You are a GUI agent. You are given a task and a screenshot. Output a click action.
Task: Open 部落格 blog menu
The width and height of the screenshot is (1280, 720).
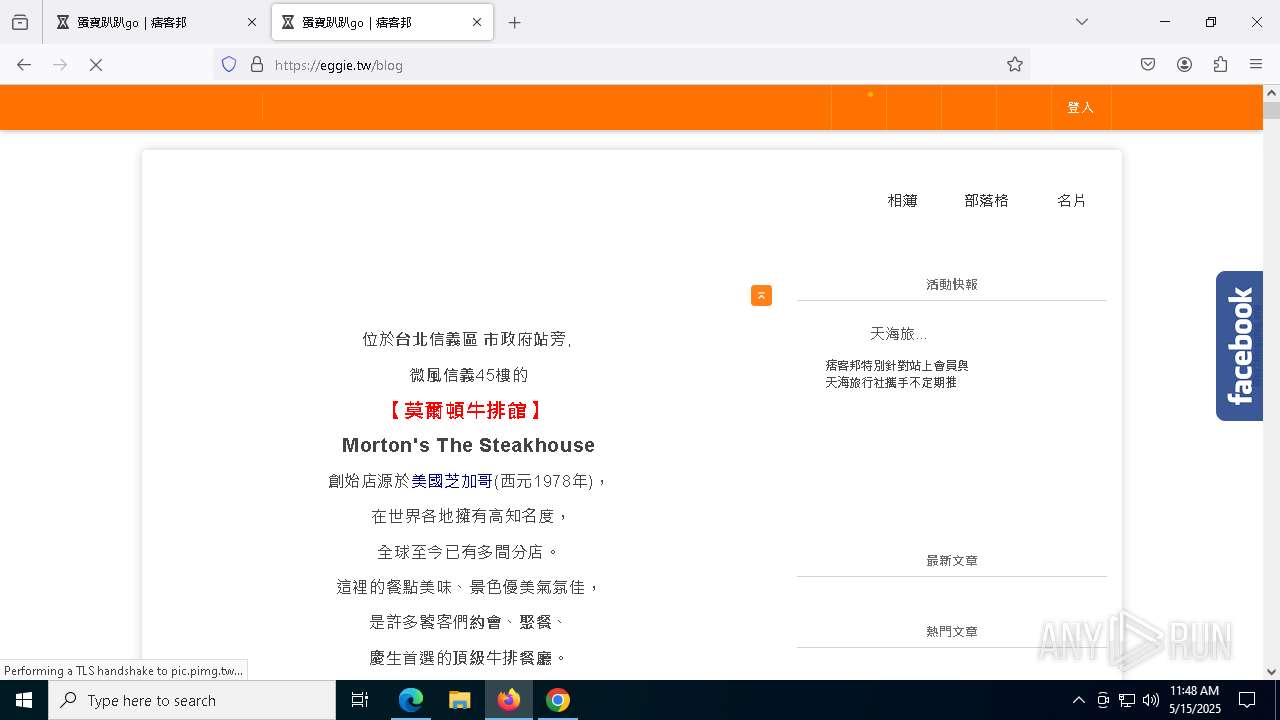point(986,200)
